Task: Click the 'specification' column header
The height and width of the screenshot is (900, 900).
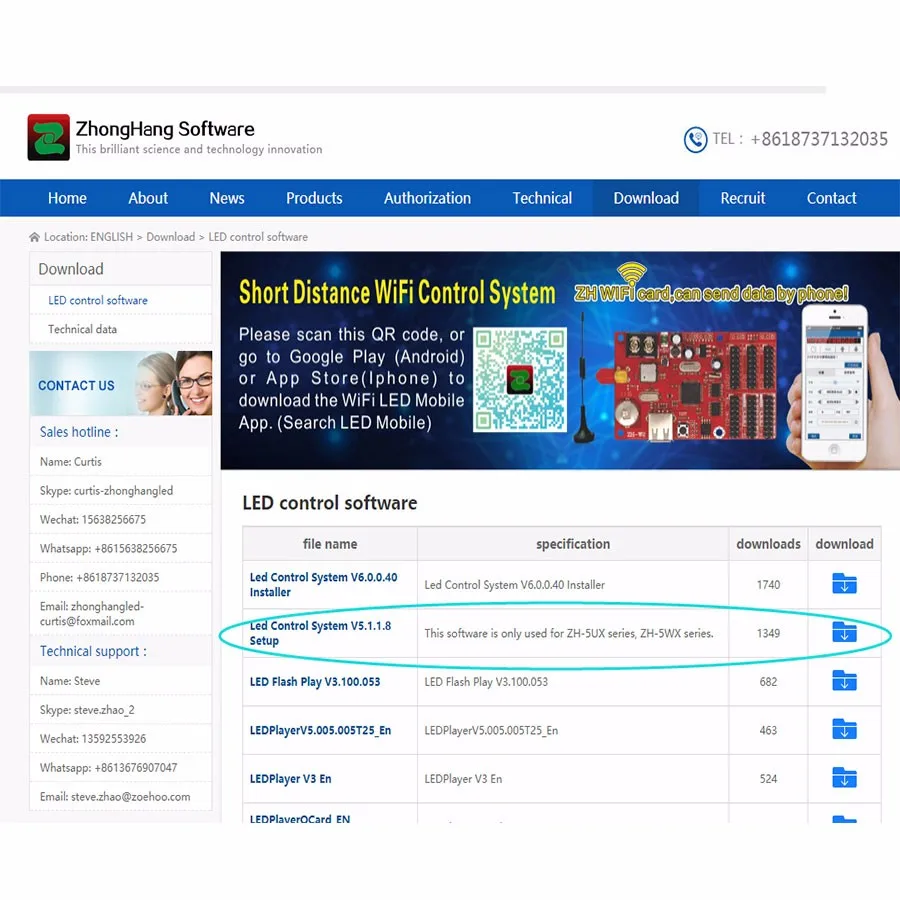Action: point(573,544)
